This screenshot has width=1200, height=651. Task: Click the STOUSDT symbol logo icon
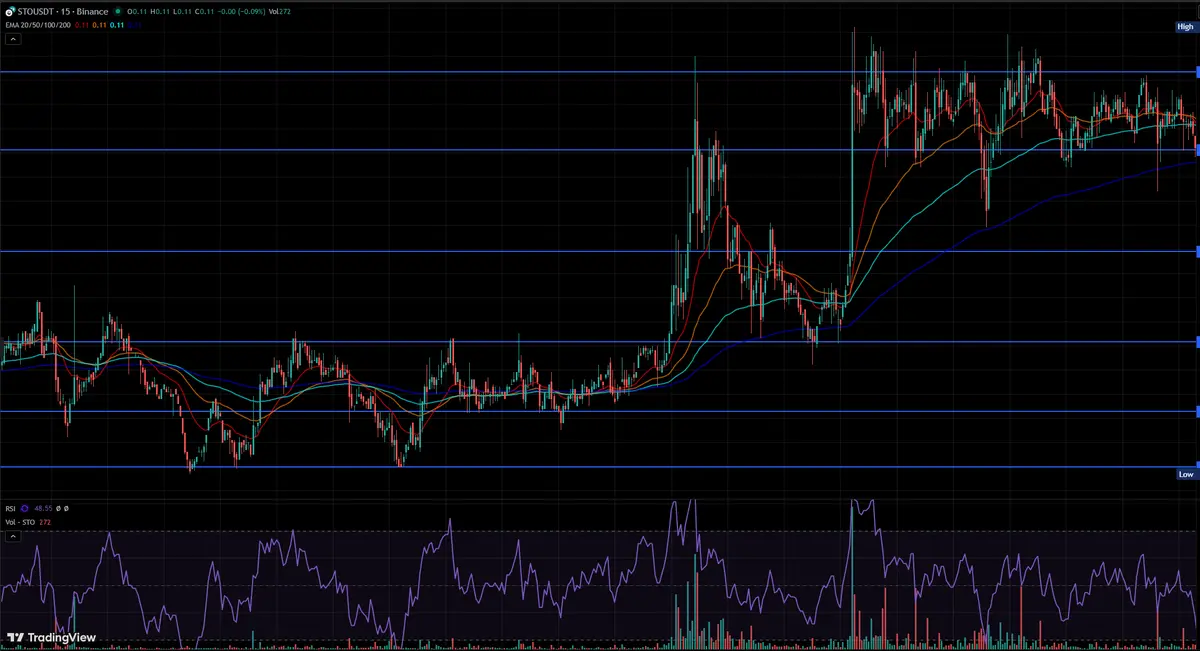(x=11, y=12)
